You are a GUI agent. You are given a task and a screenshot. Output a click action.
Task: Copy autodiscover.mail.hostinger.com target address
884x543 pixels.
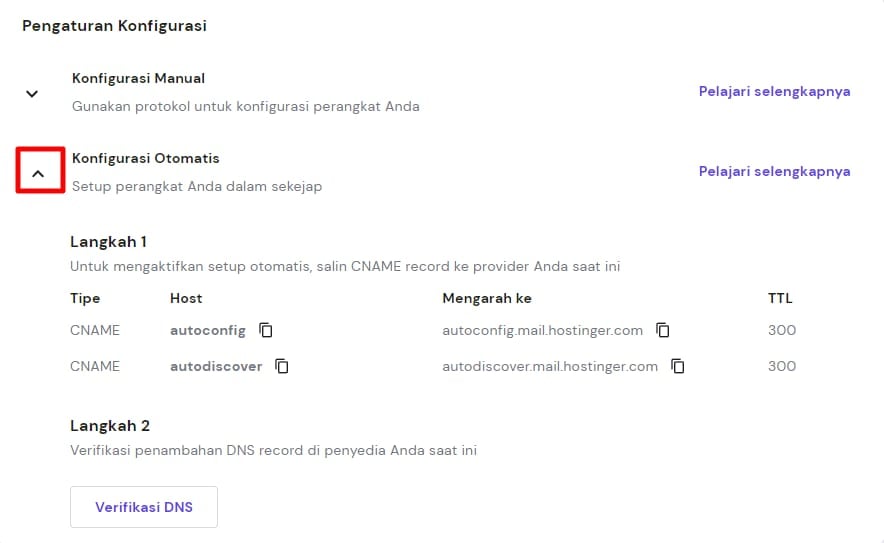click(678, 366)
